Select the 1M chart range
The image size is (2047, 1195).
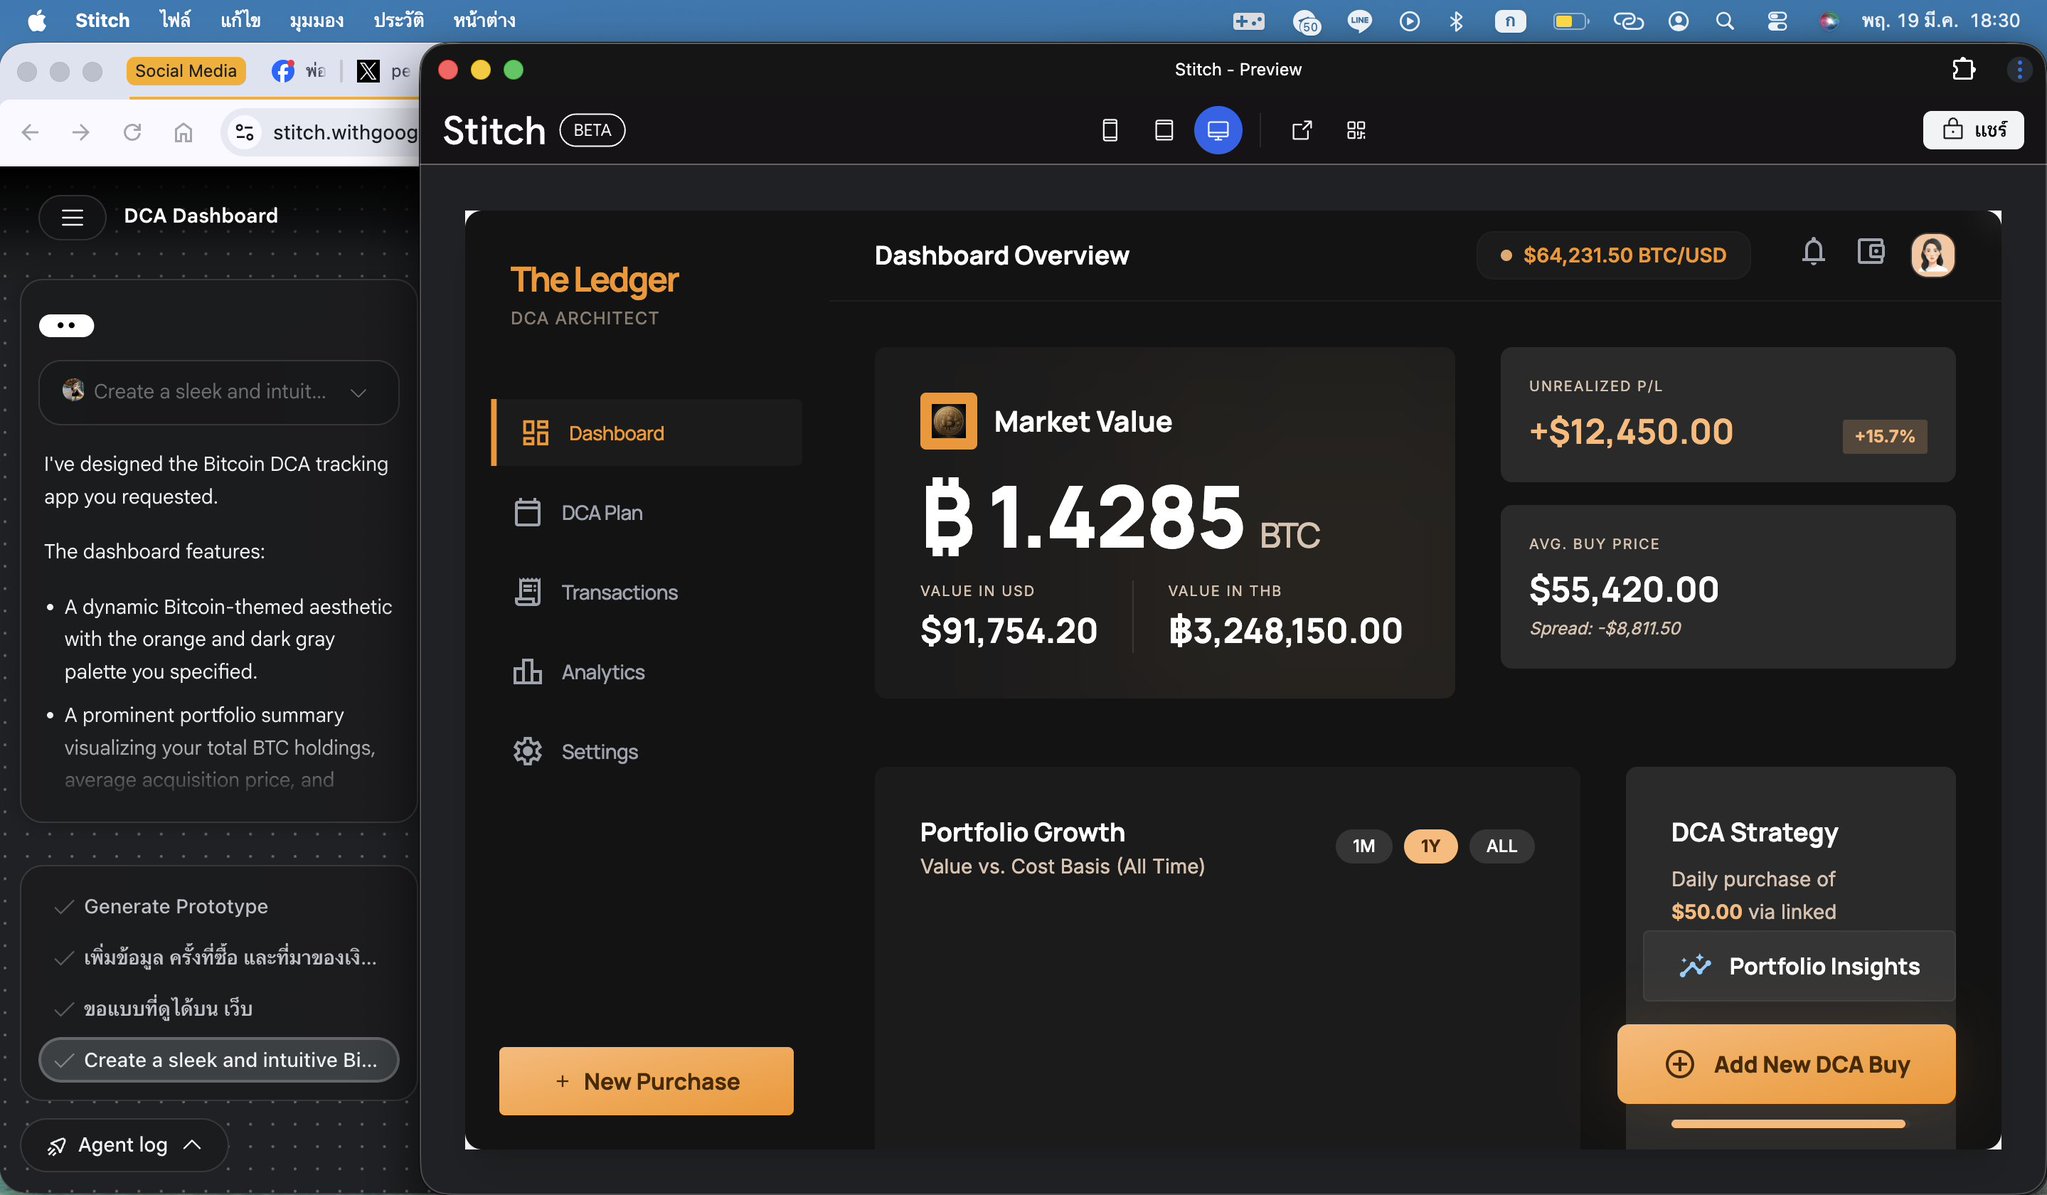tap(1363, 846)
